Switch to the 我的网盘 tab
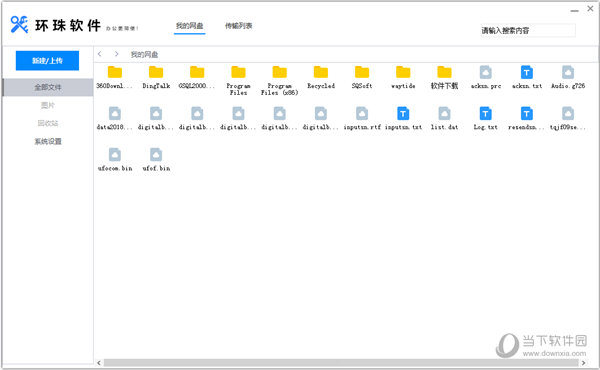 coord(189,26)
